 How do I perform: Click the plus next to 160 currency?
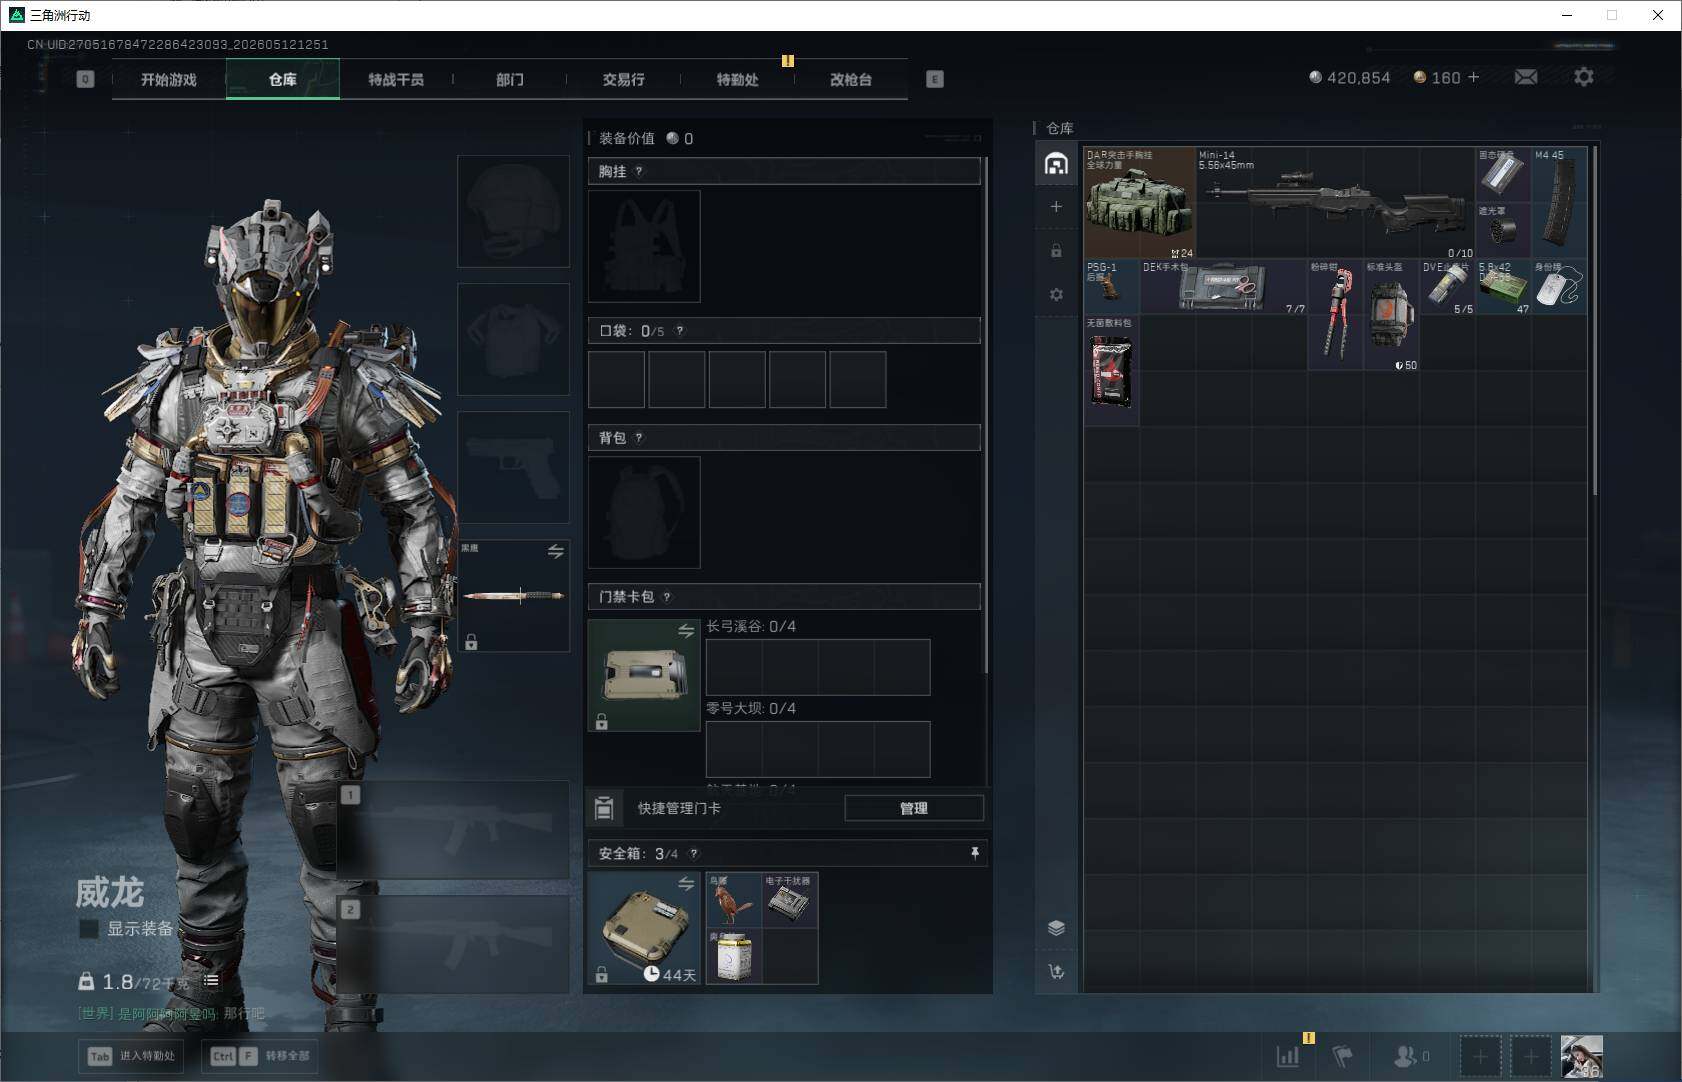(x=1473, y=77)
